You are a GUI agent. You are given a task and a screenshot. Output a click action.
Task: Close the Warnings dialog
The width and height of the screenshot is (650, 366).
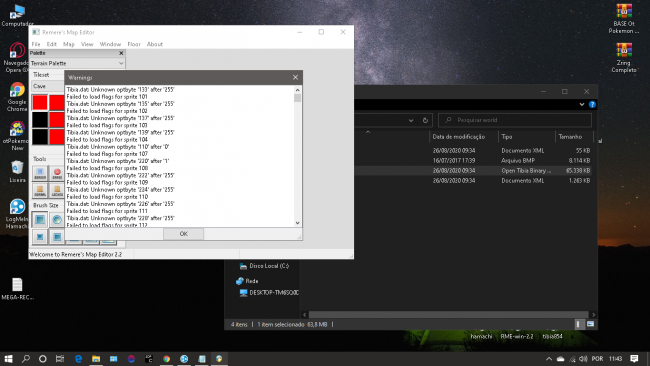click(295, 78)
